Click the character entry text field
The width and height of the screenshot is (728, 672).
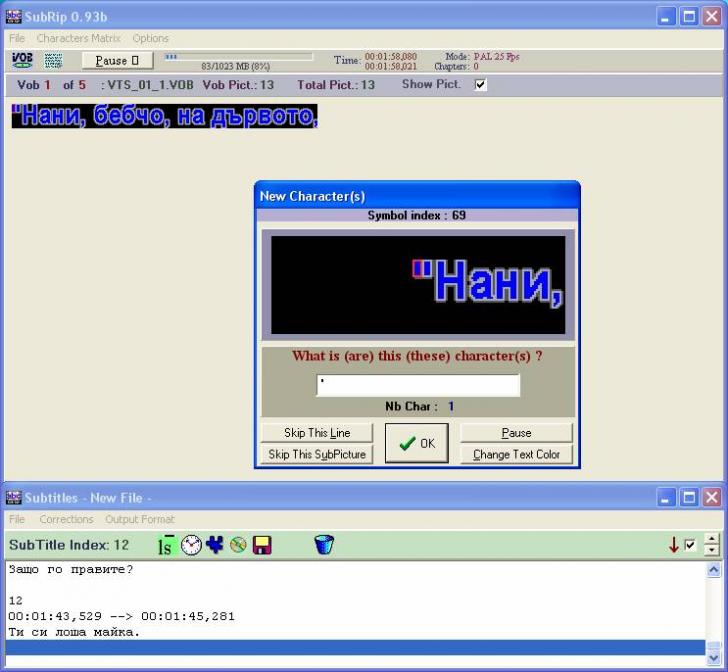(x=418, y=385)
